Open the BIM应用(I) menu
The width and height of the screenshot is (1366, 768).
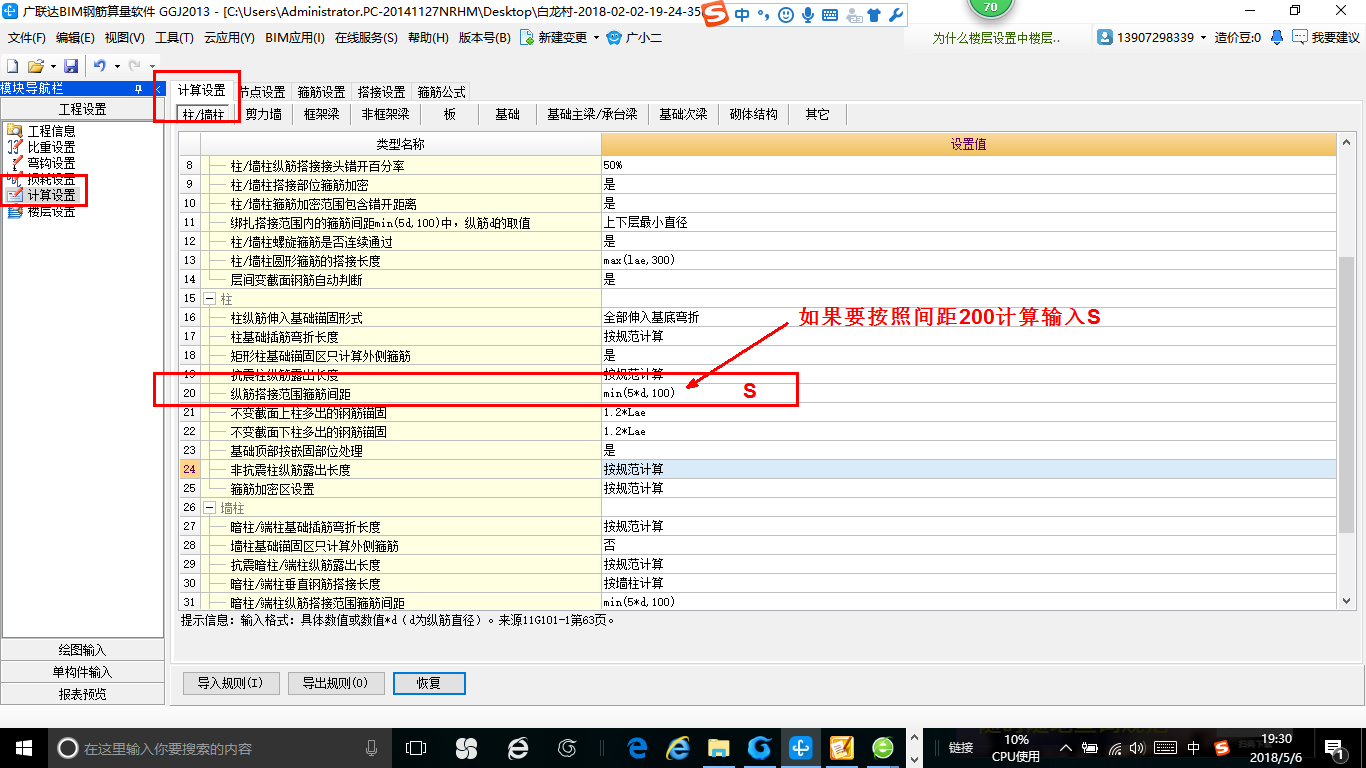pos(295,38)
